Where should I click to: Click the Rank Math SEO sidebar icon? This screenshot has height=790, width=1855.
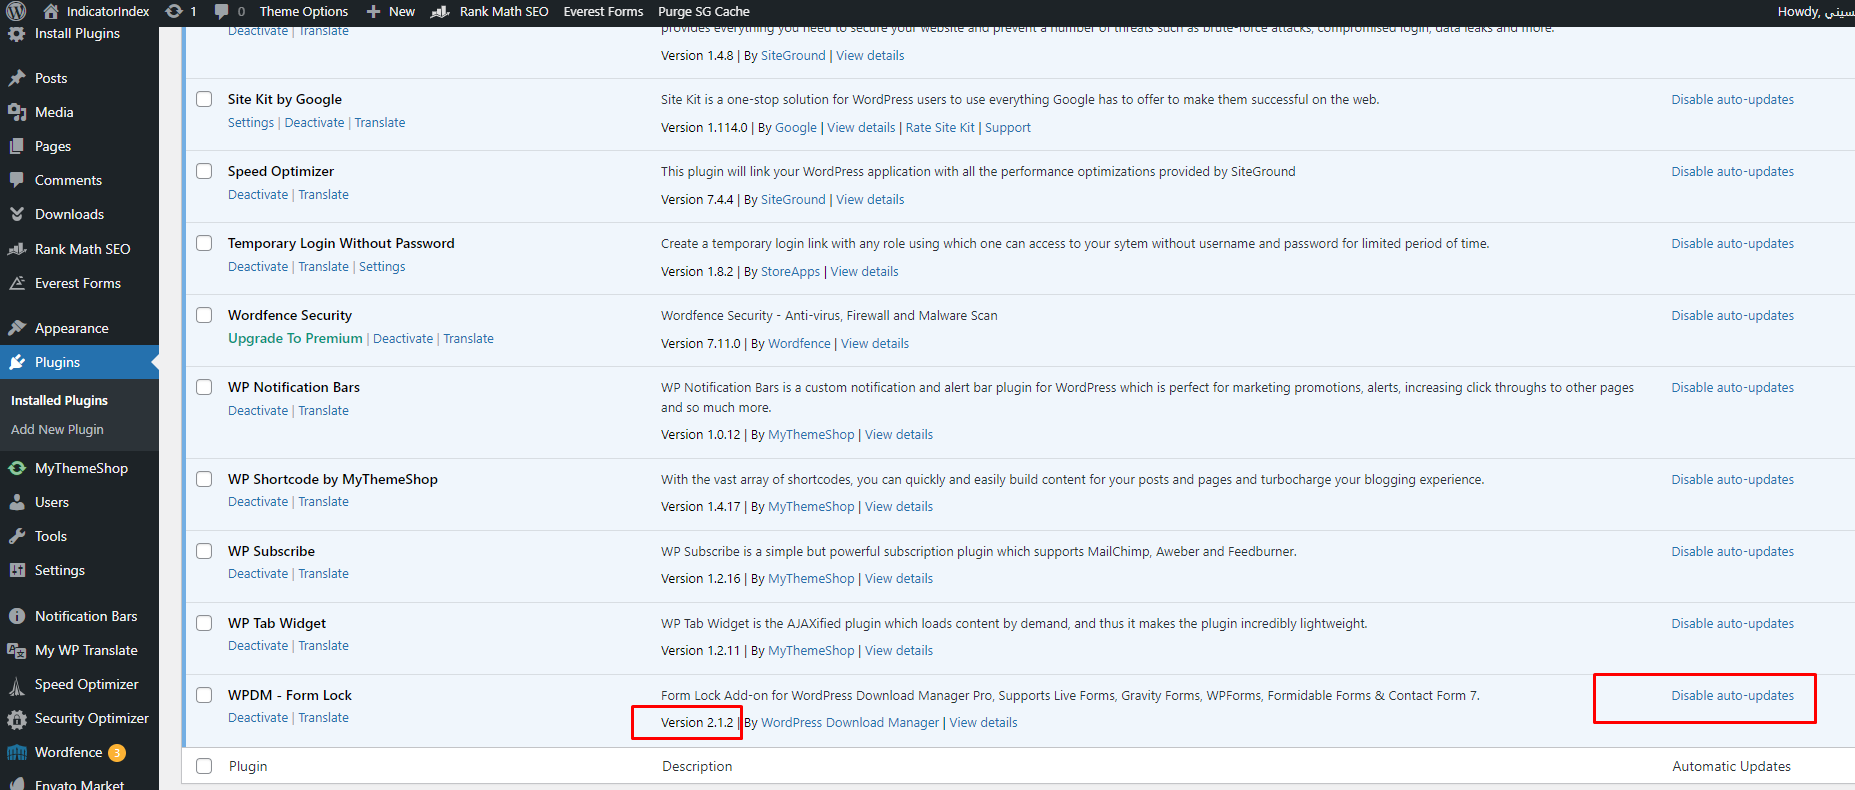coord(17,249)
